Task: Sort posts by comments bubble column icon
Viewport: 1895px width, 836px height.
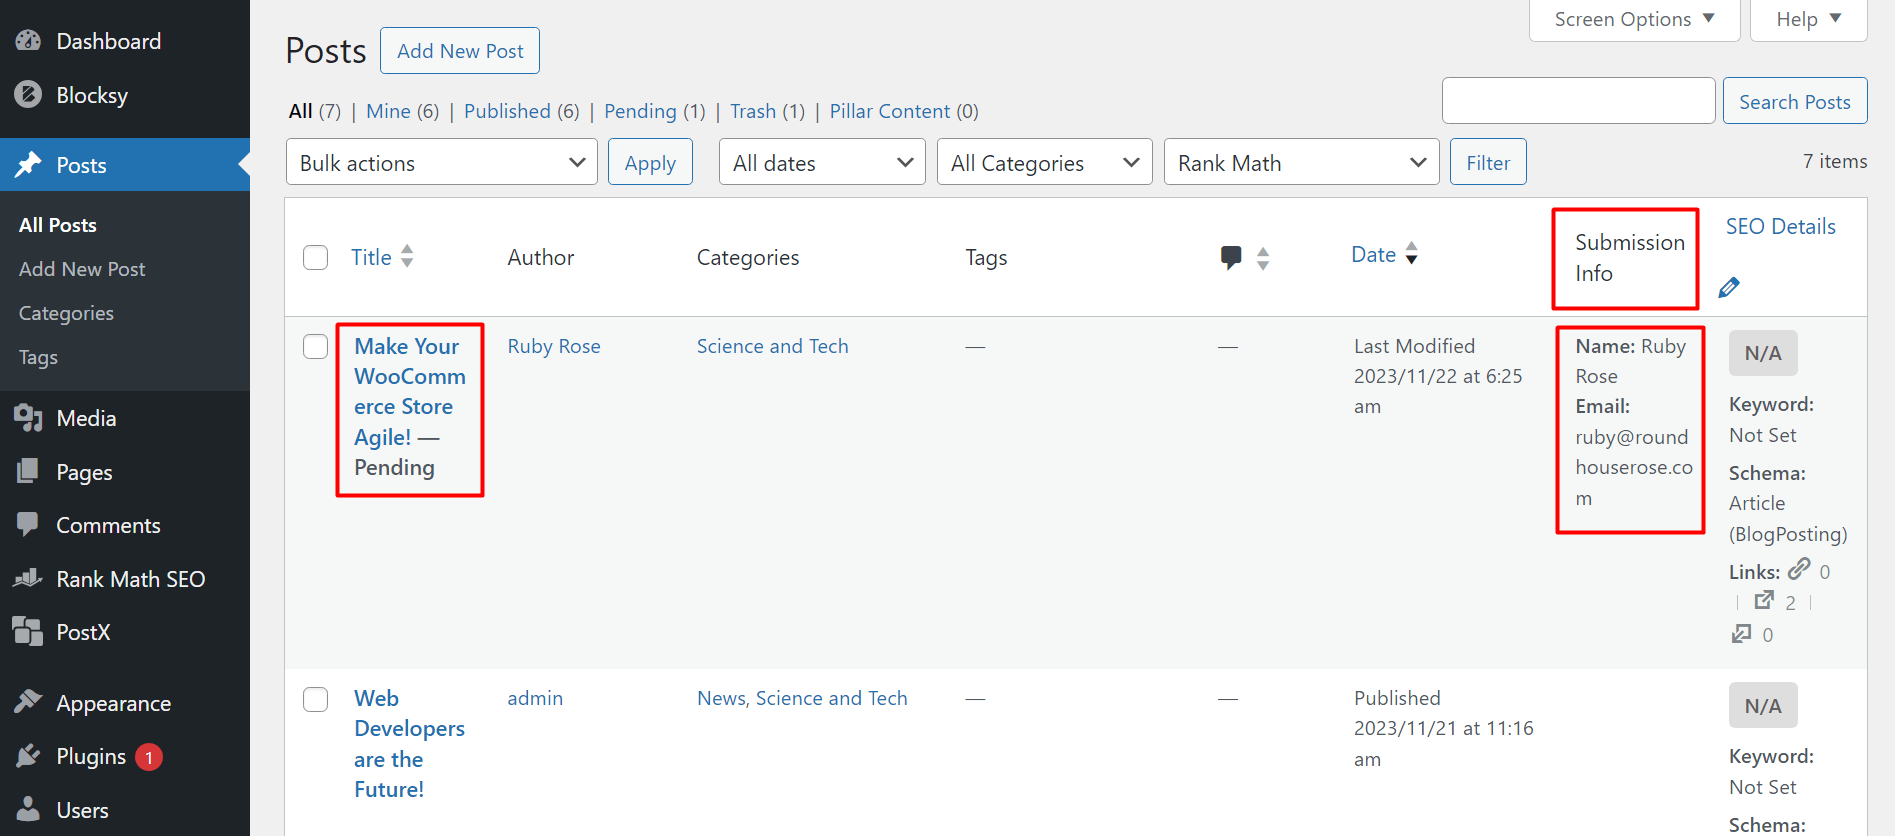Action: point(1232,257)
